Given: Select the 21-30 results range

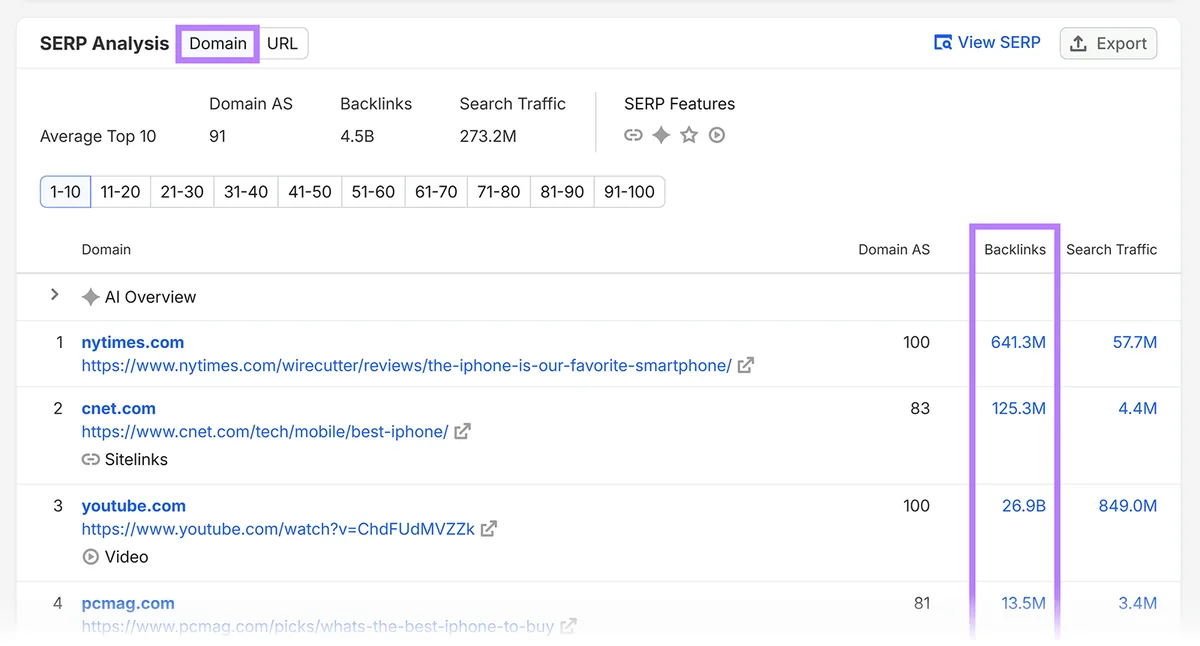Looking at the screenshot, I should click(x=182, y=192).
